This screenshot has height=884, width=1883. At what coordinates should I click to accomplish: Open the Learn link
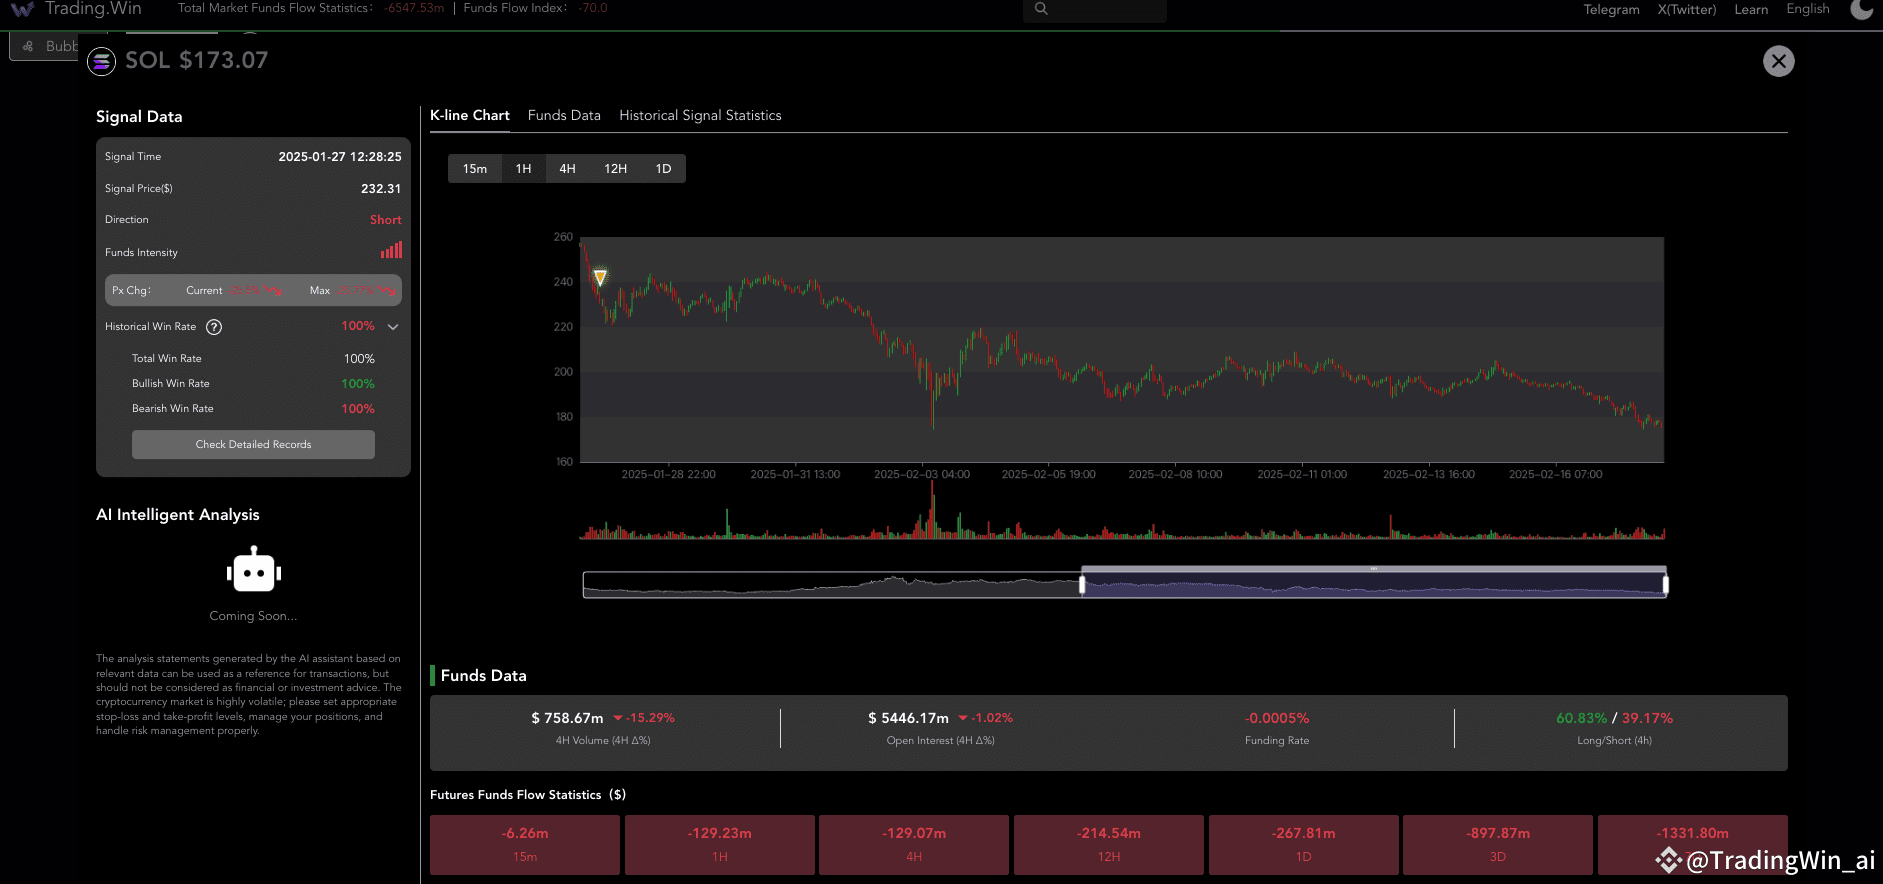tap(1751, 10)
